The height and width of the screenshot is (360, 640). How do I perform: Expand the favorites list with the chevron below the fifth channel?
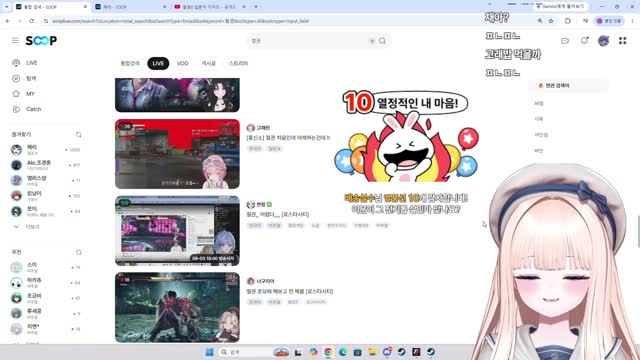16,227
